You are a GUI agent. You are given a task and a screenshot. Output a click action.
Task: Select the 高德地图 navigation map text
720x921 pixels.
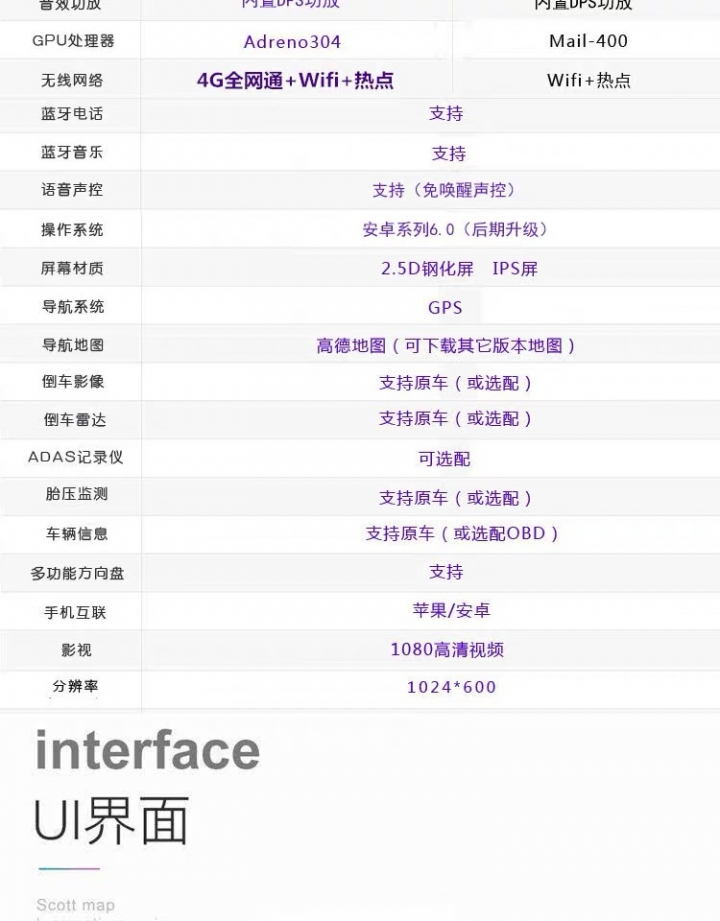pos(446,345)
